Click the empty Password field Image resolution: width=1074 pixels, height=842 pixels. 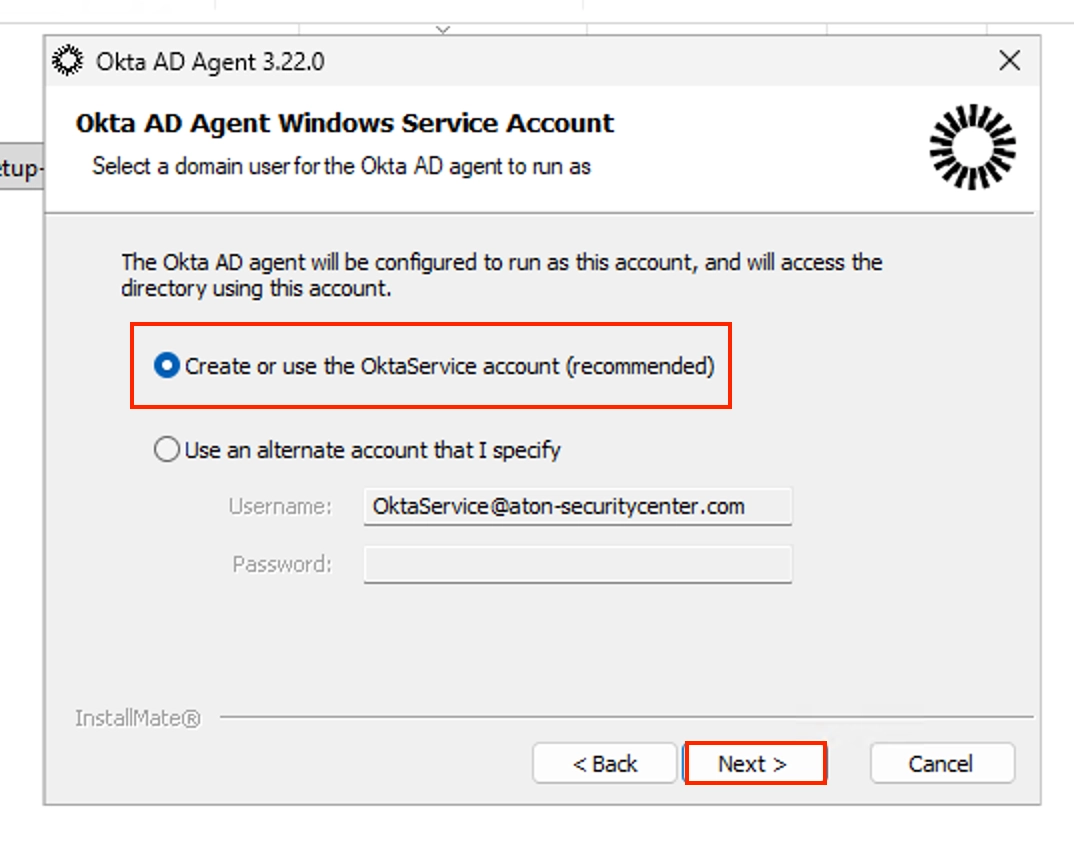(577, 564)
